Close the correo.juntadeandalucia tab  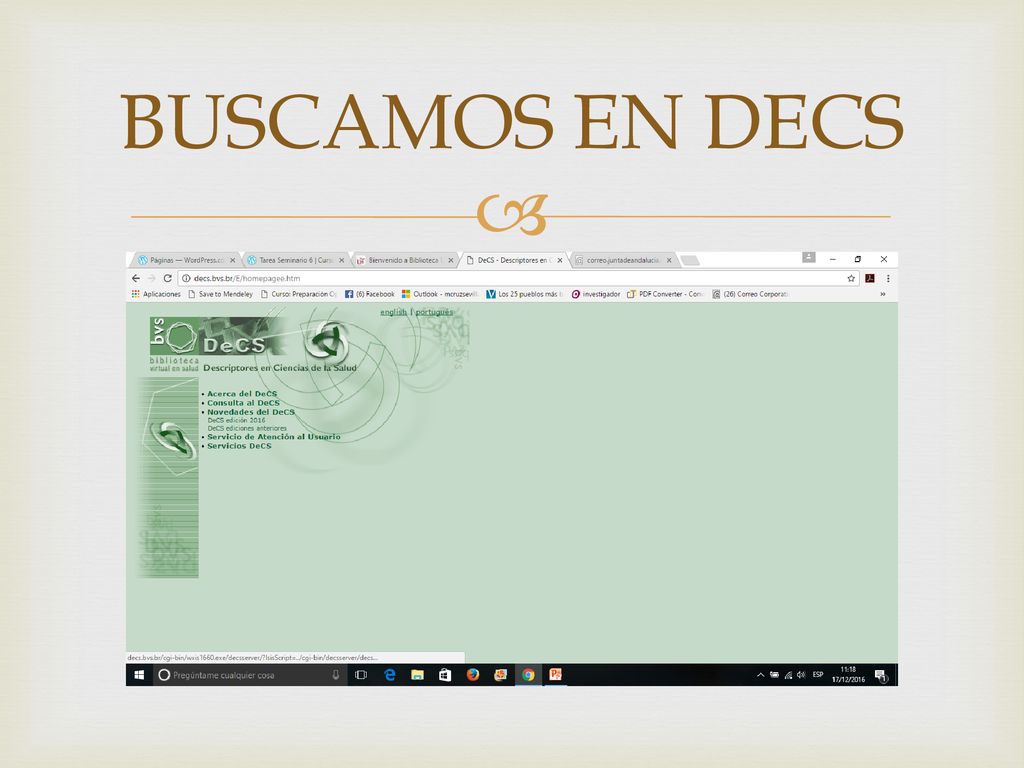point(669,260)
